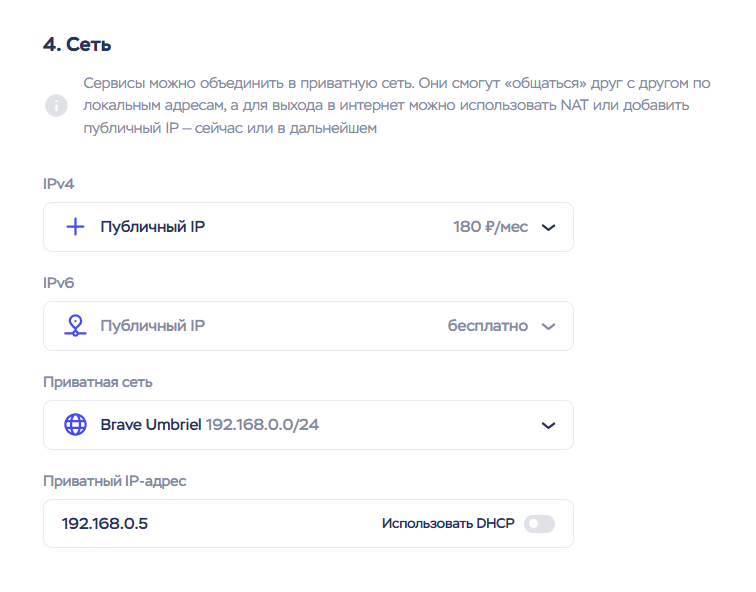Click the 192.168.0.0/24 subnet text
The height and width of the screenshot is (592, 756).
tap(262, 425)
